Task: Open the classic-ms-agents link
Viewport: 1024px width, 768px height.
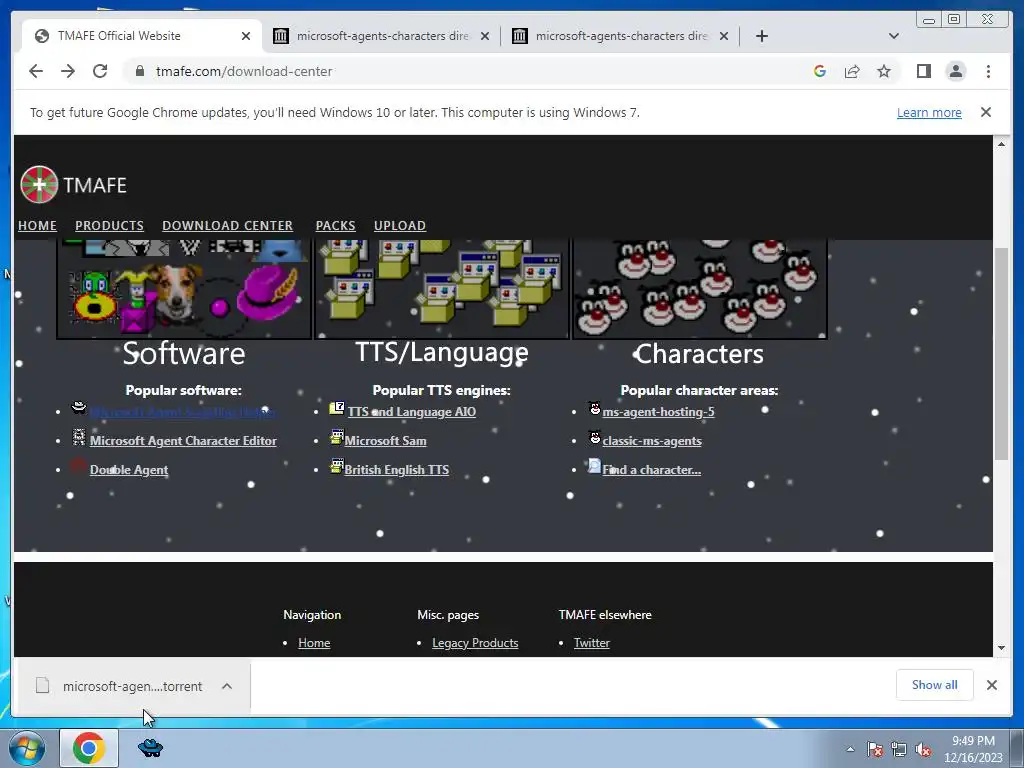Action: point(652,441)
